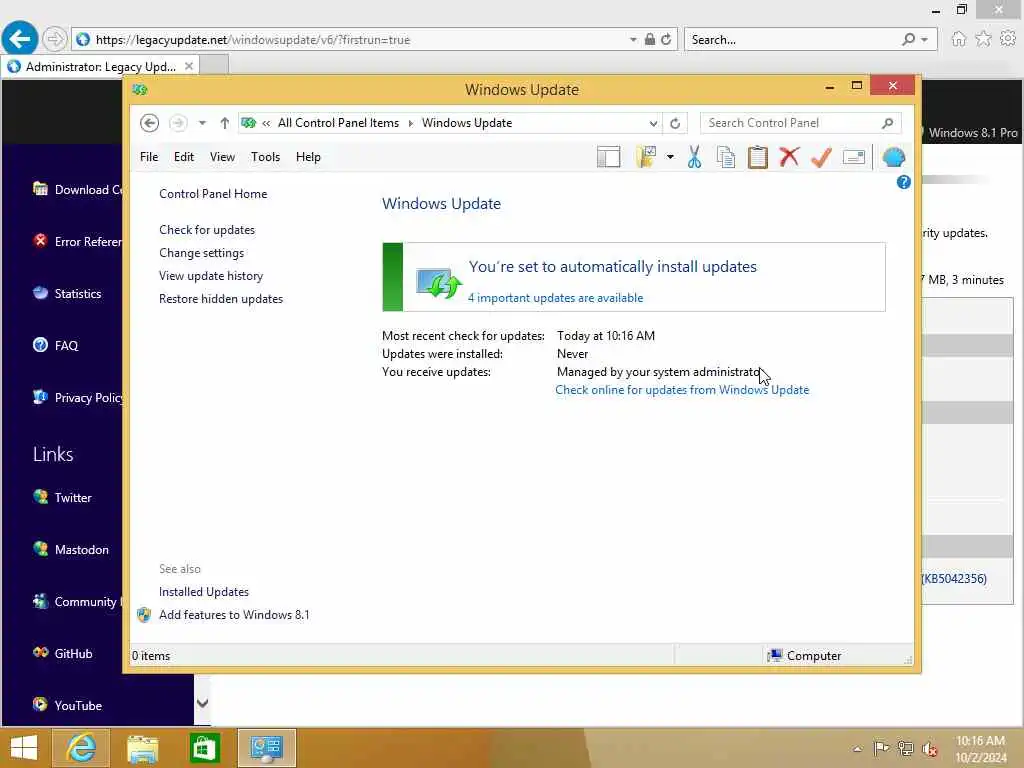Click the Control Panel search magnifier icon
1024x768 pixels.
(887, 123)
